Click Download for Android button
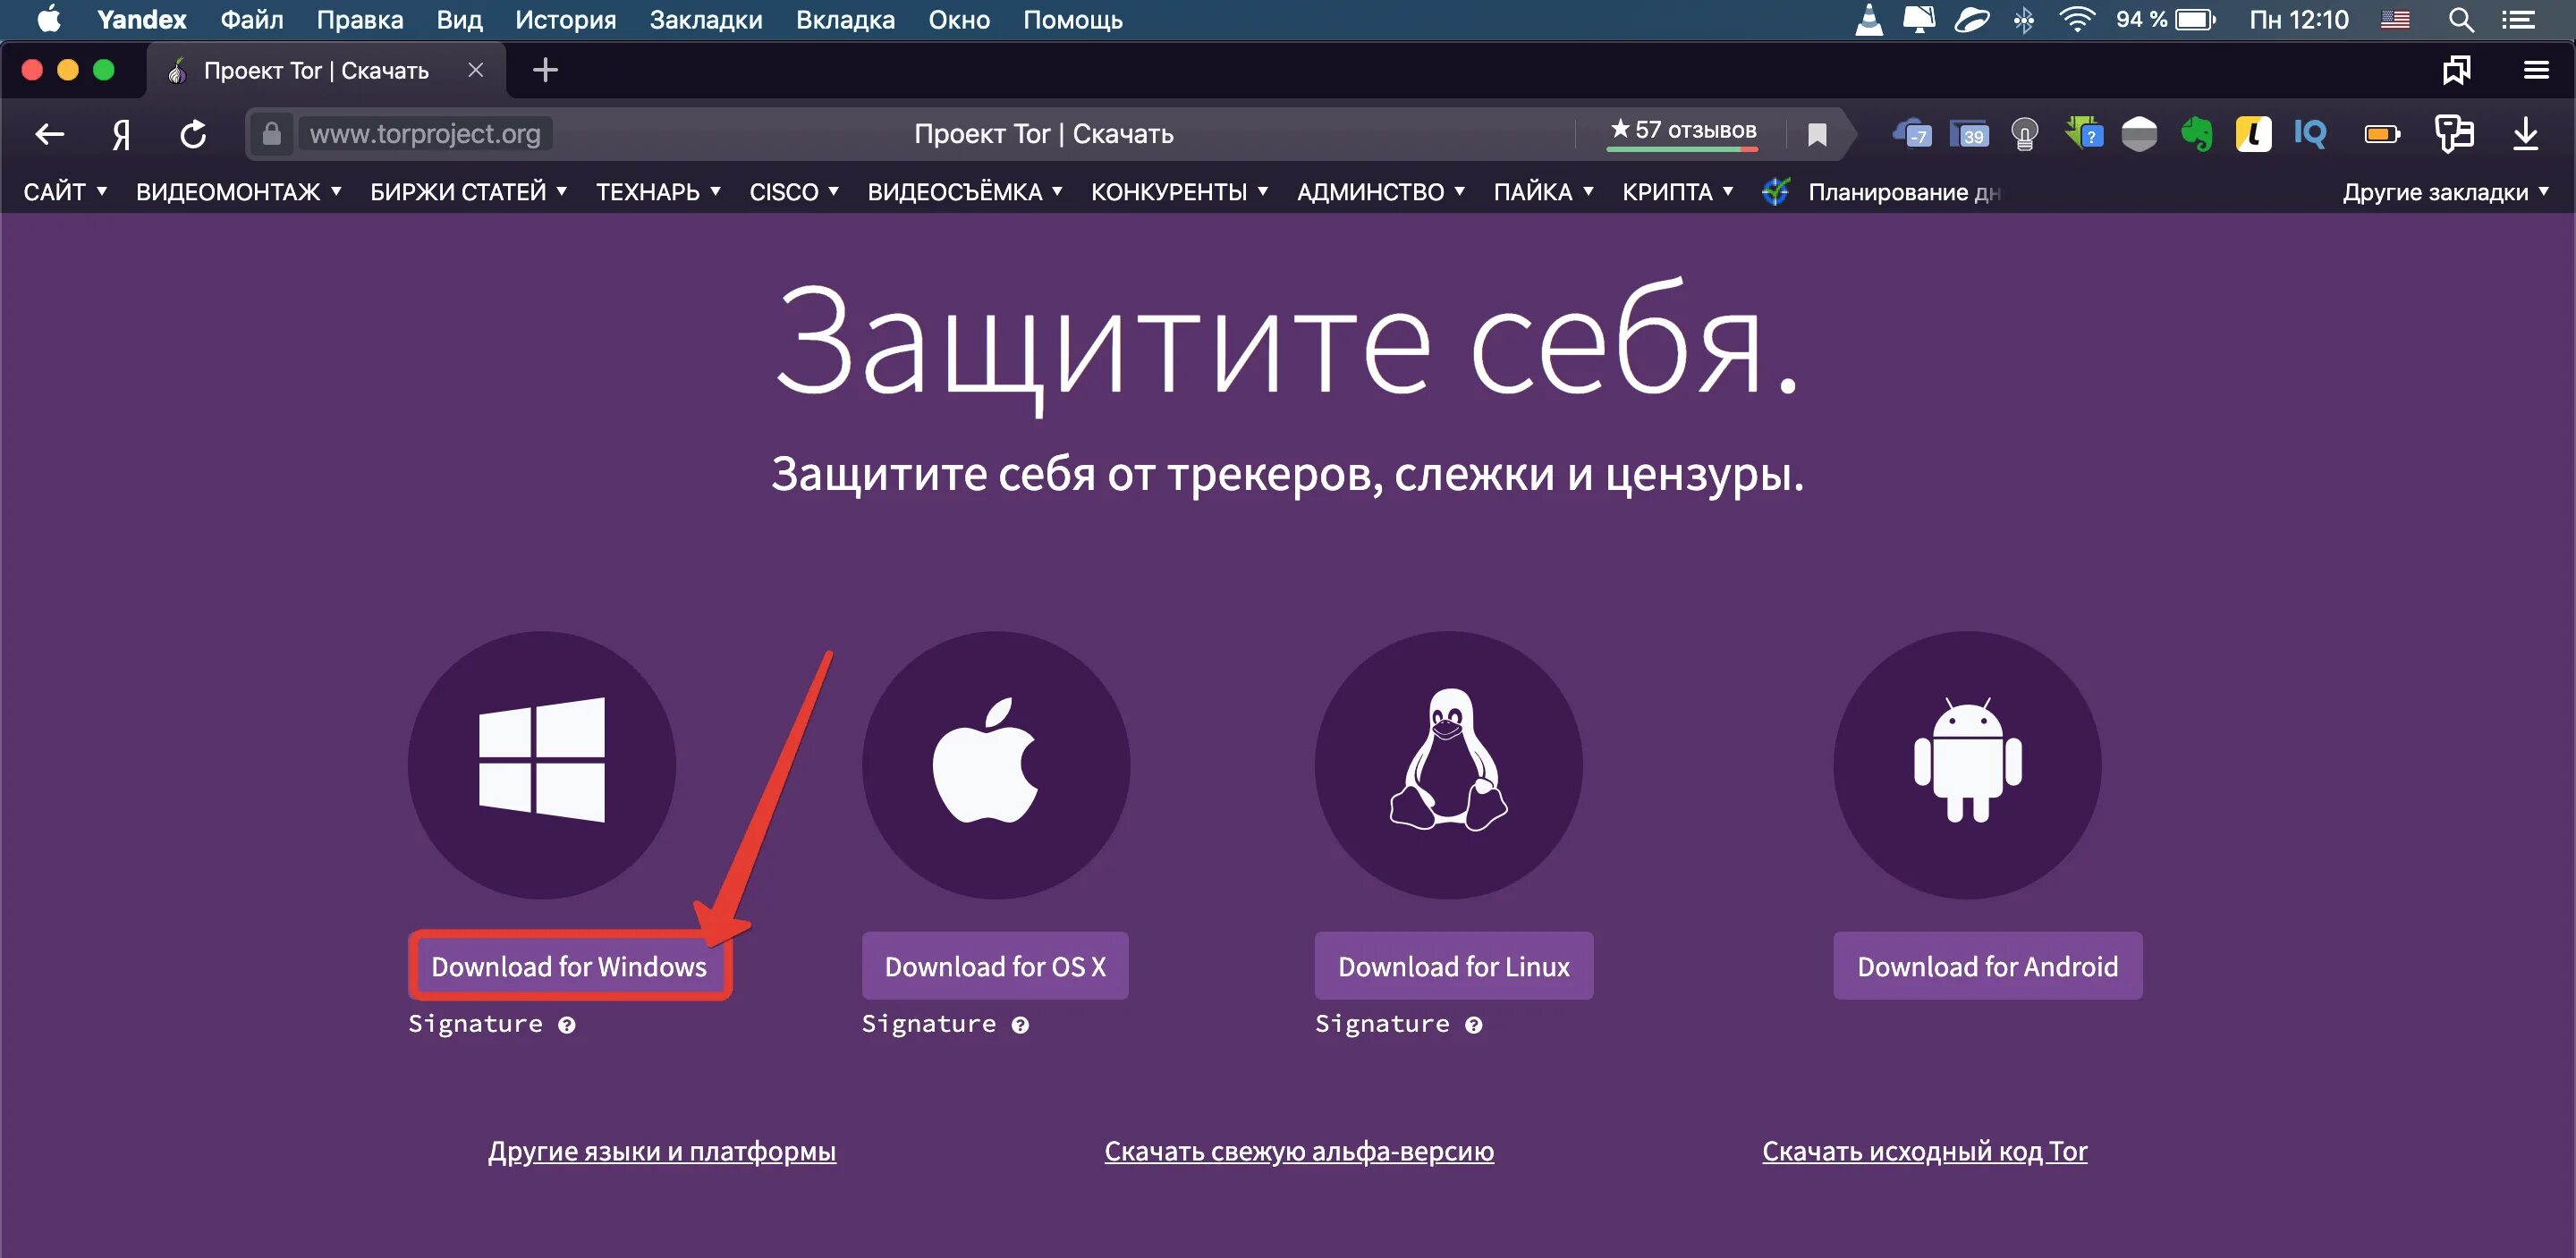2576x1258 pixels. coord(1987,966)
